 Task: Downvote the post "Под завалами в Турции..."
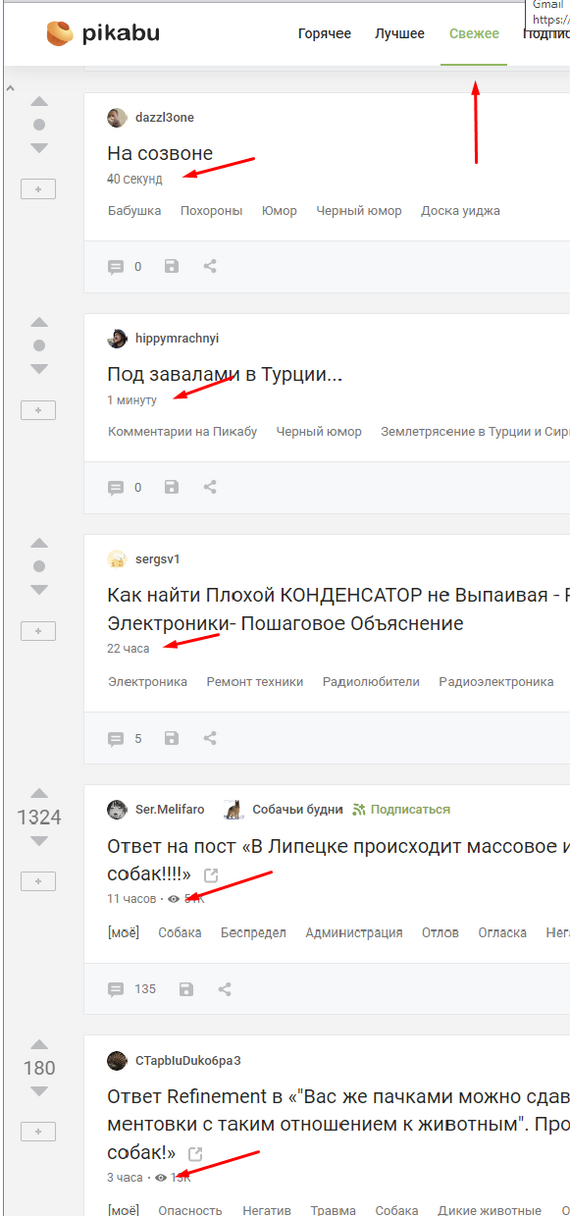39,369
